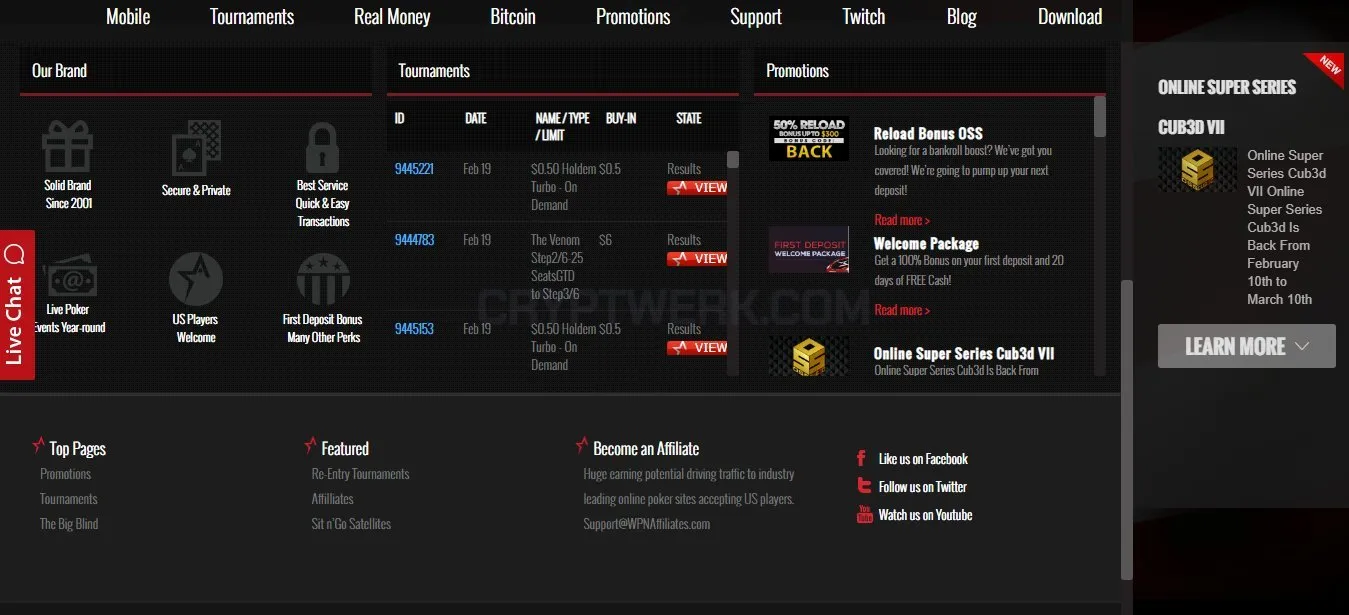1349x615 pixels.
Task: Click the Youtube icon
Action: pos(865,514)
